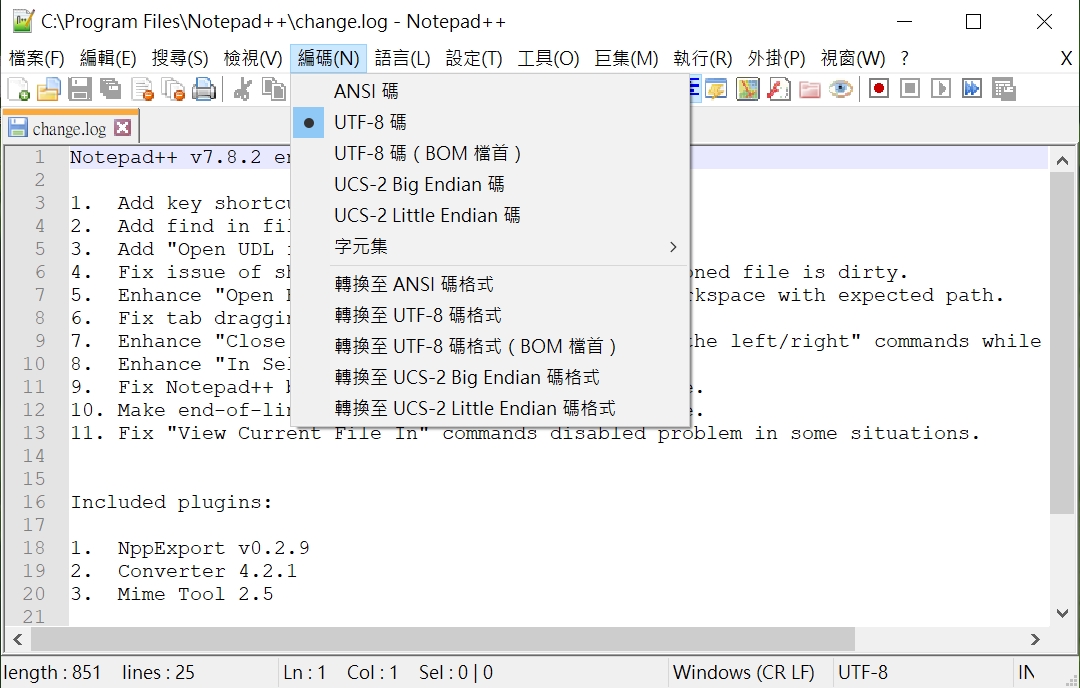Open the Document Map toolbar icon

tap(747, 90)
